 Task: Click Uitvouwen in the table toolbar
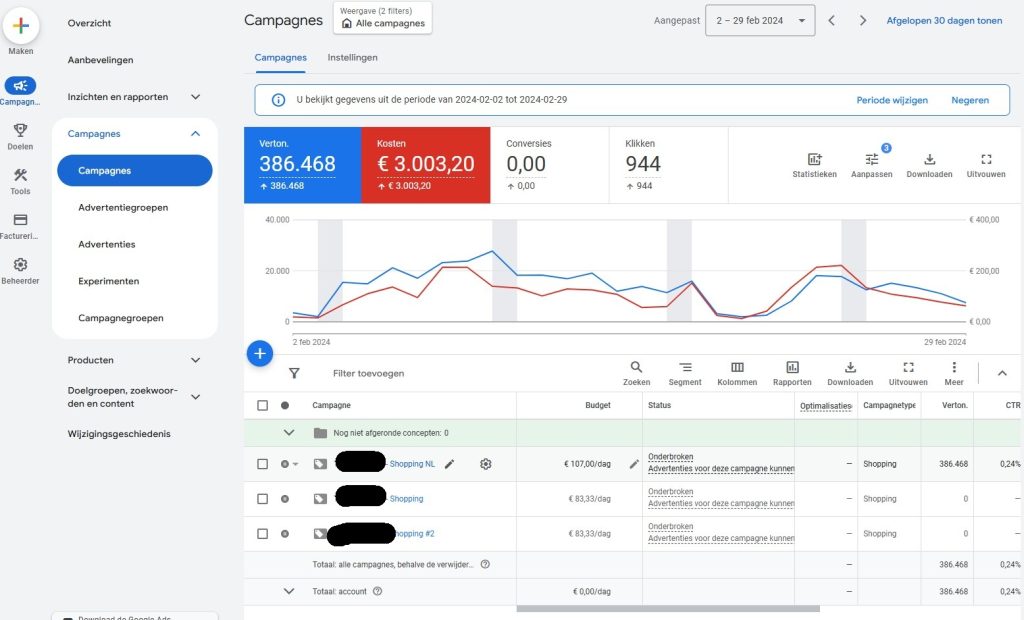[908, 367]
